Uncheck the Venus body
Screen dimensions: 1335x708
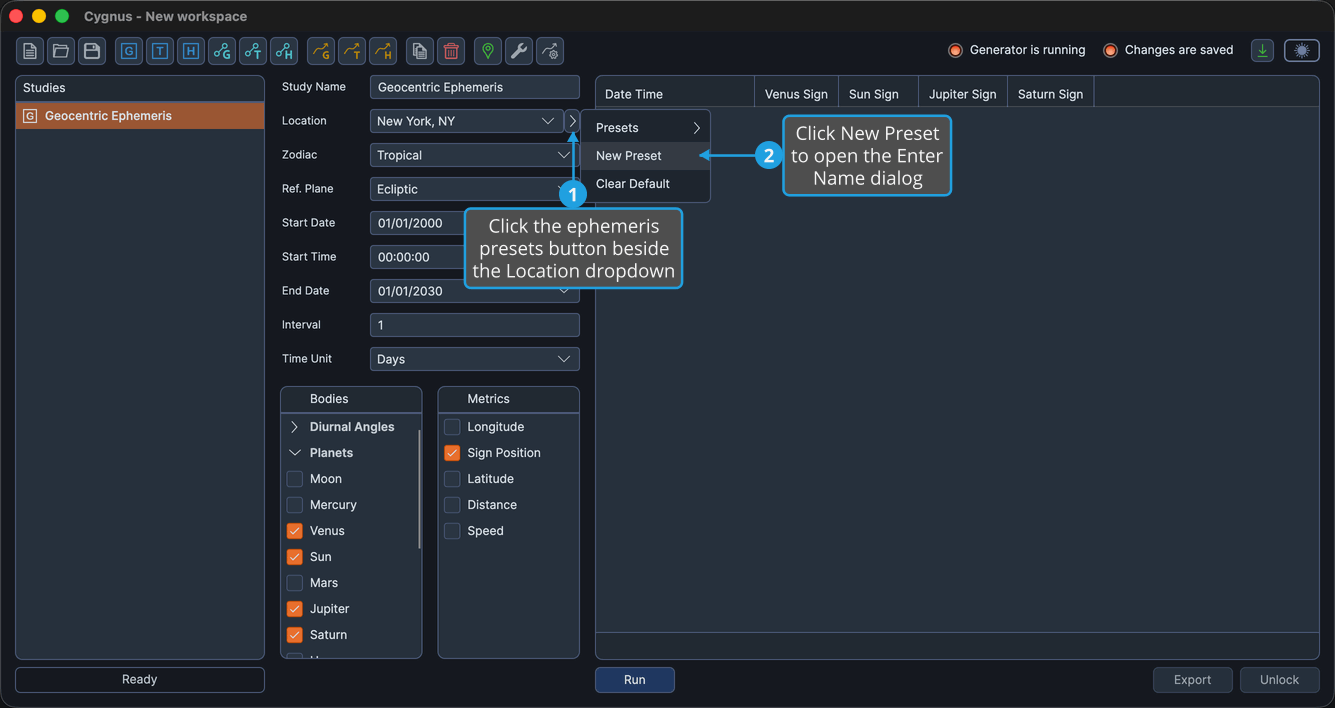295,531
